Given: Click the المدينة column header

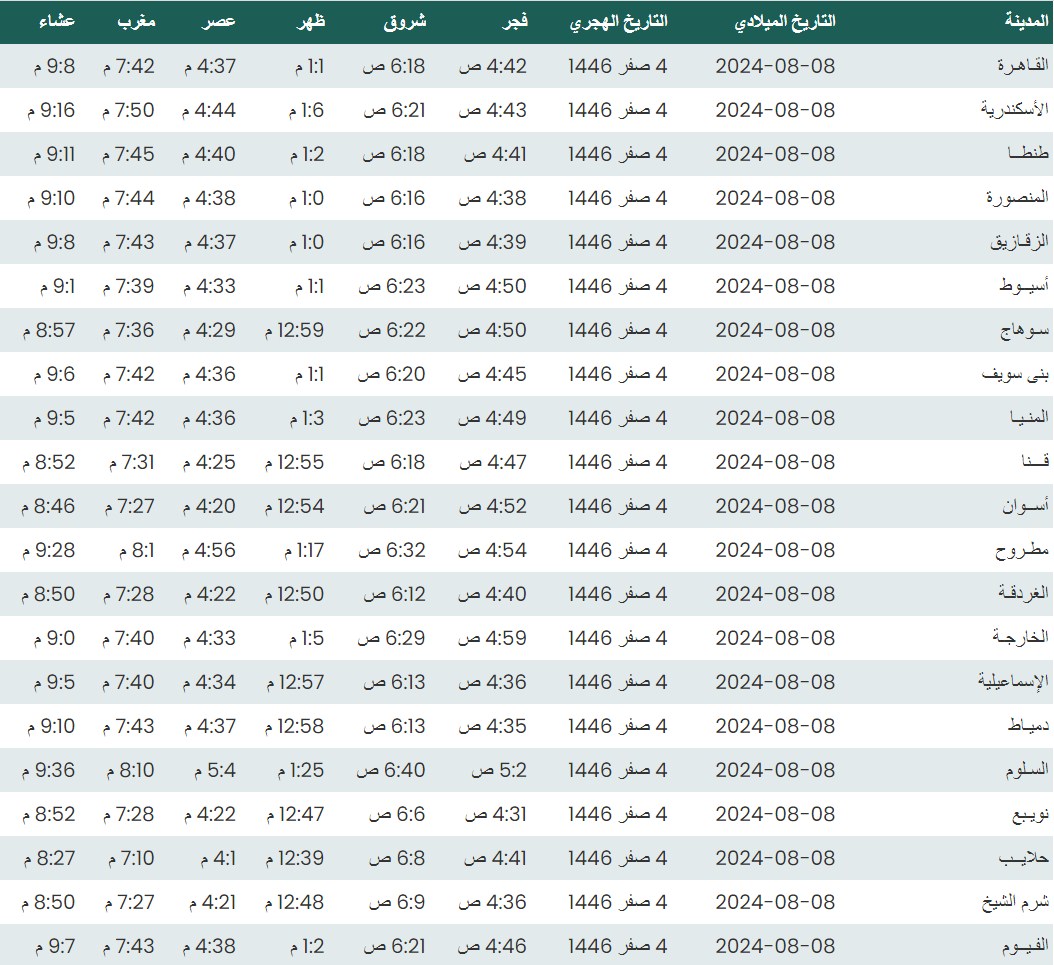Looking at the screenshot, I should (x=1027, y=21).
